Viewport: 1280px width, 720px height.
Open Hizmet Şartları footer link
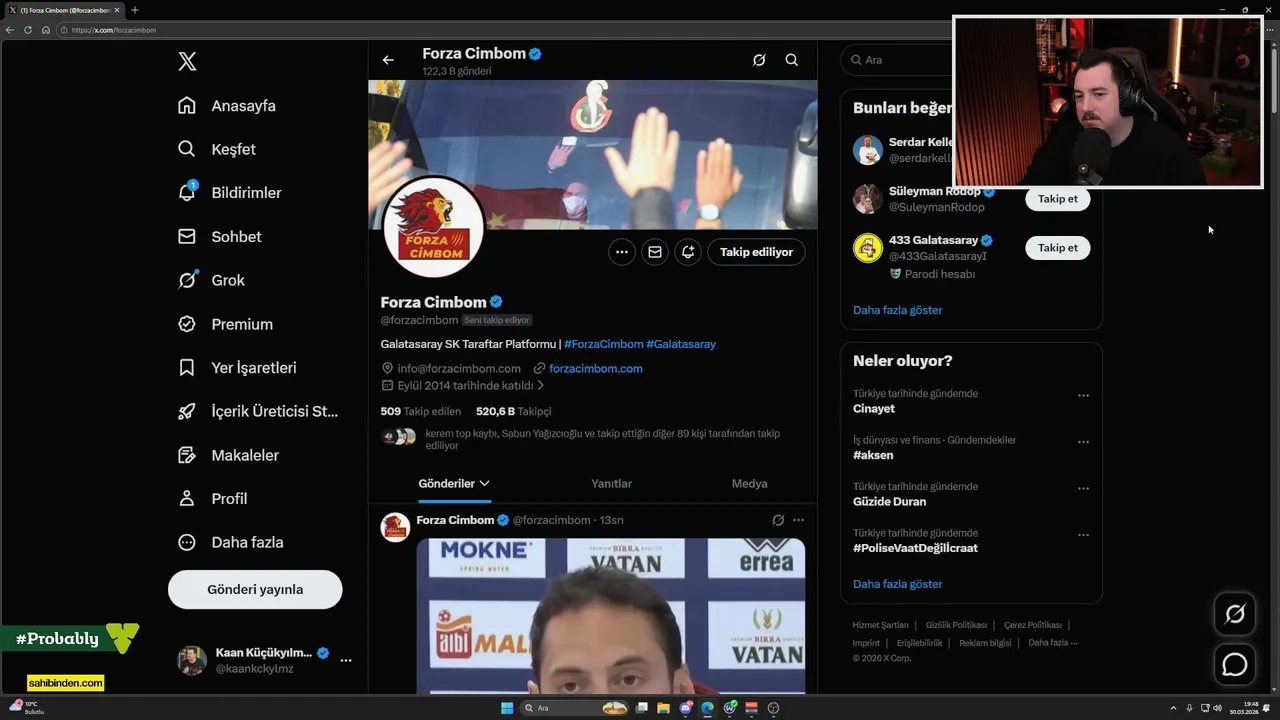(x=880, y=625)
